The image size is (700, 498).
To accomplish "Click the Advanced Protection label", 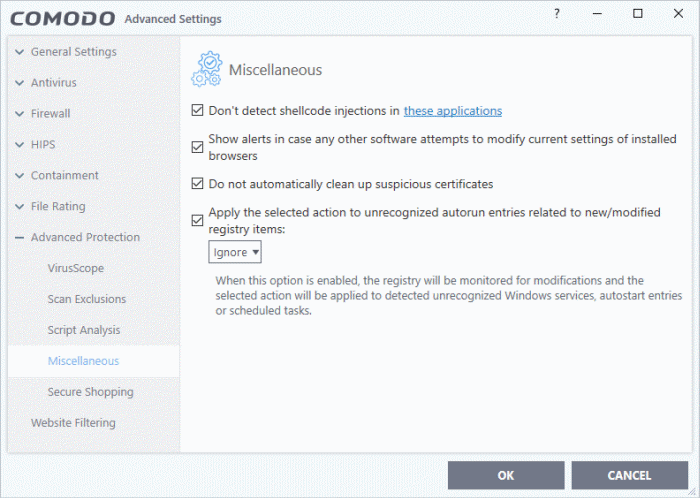I will click(x=85, y=237).
